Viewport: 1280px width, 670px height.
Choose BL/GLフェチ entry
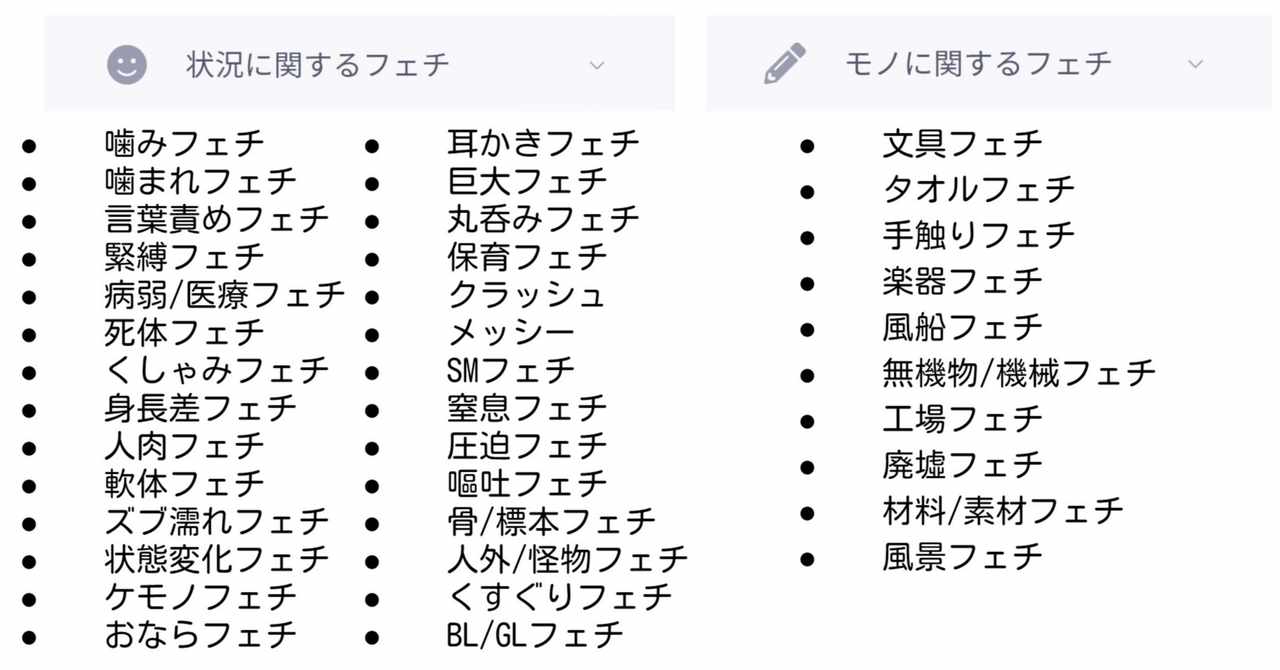(535, 634)
